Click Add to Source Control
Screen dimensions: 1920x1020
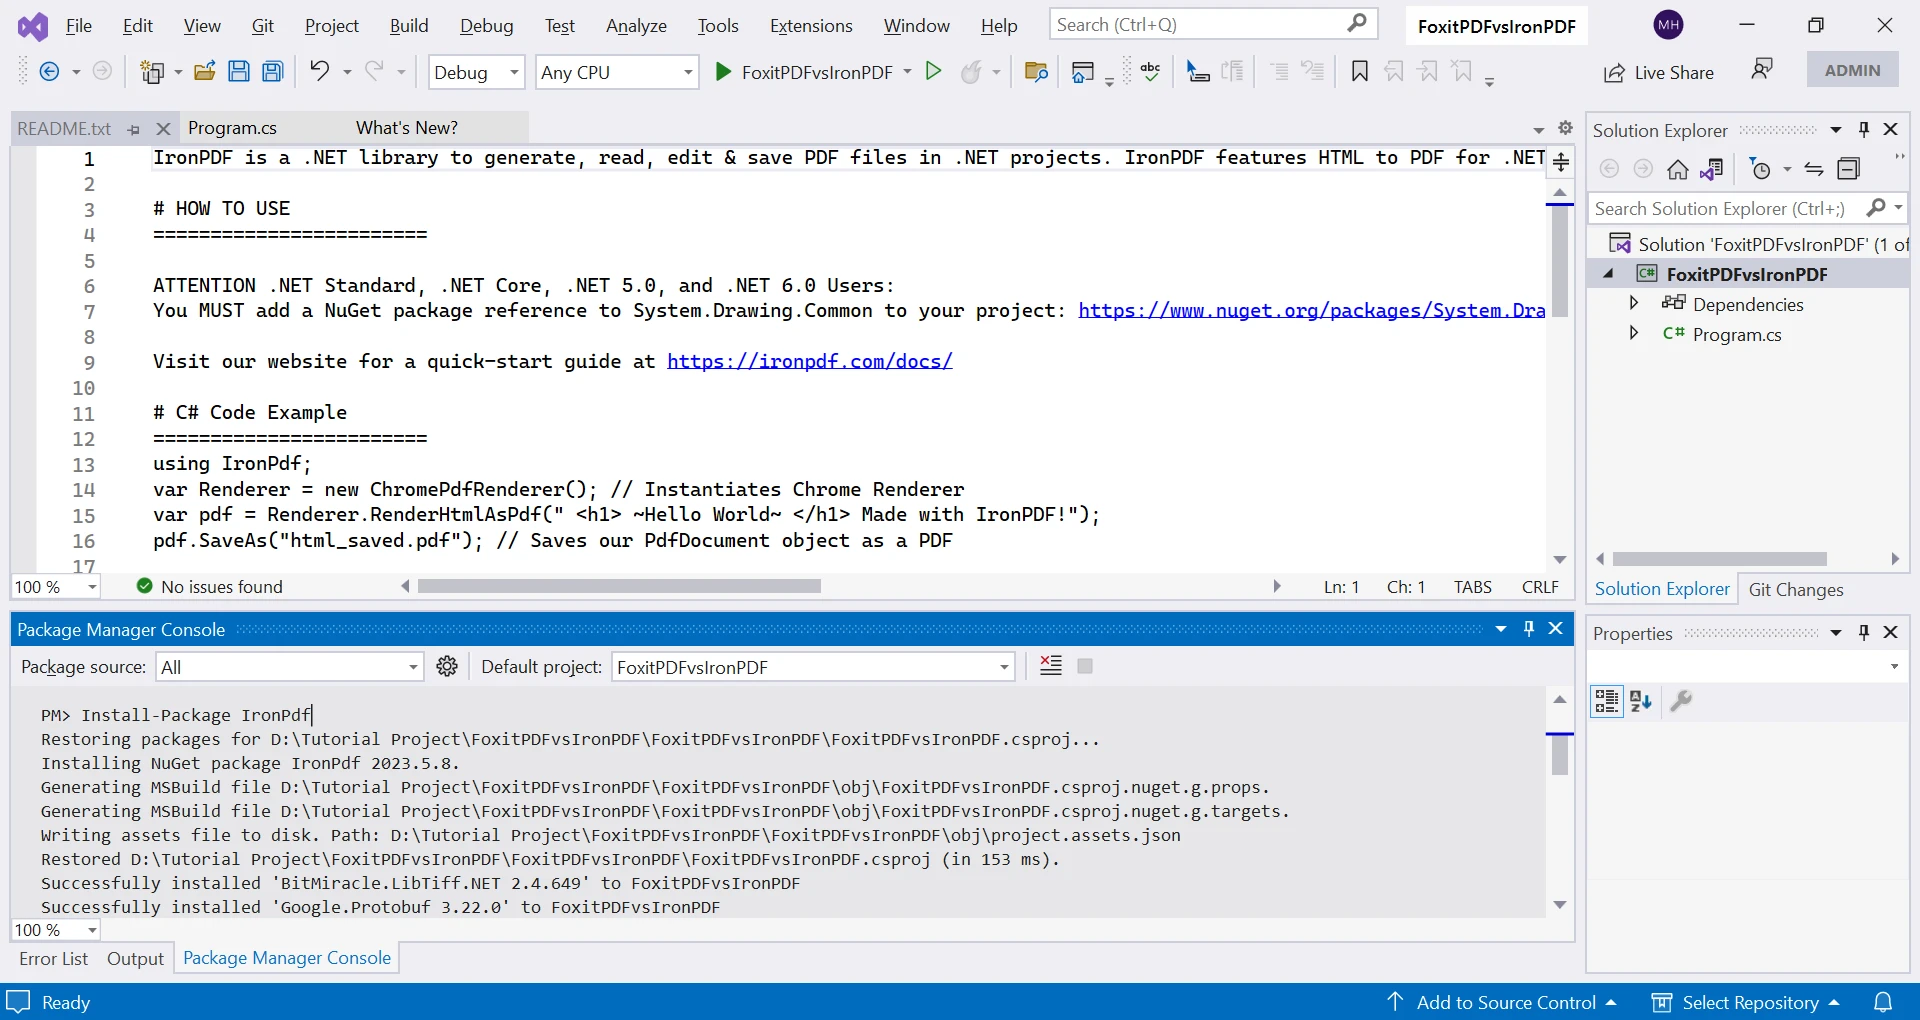point(1502,1002)
